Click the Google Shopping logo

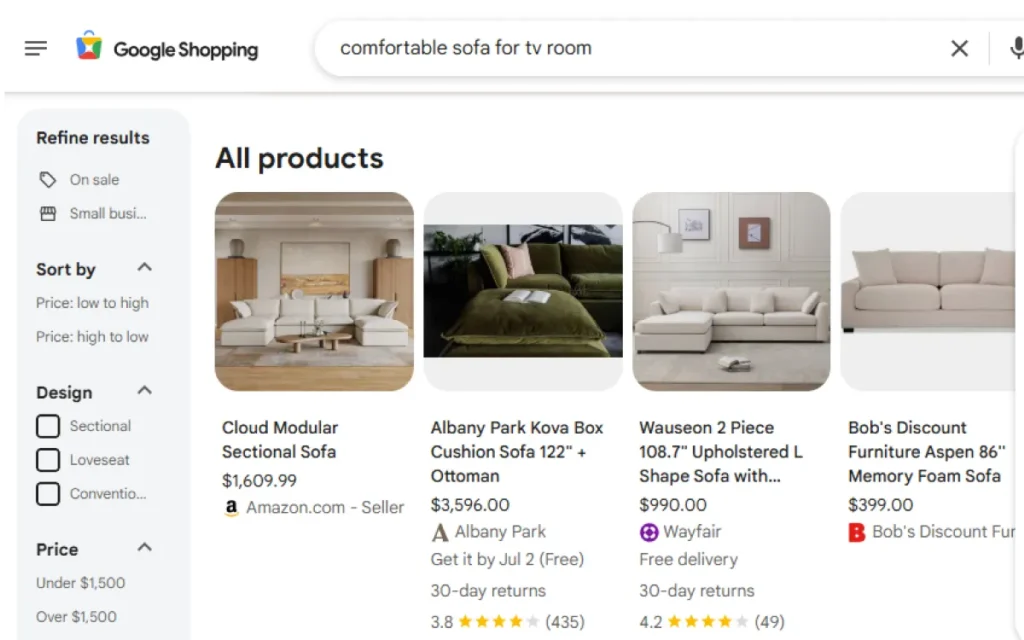coord(166,47)
